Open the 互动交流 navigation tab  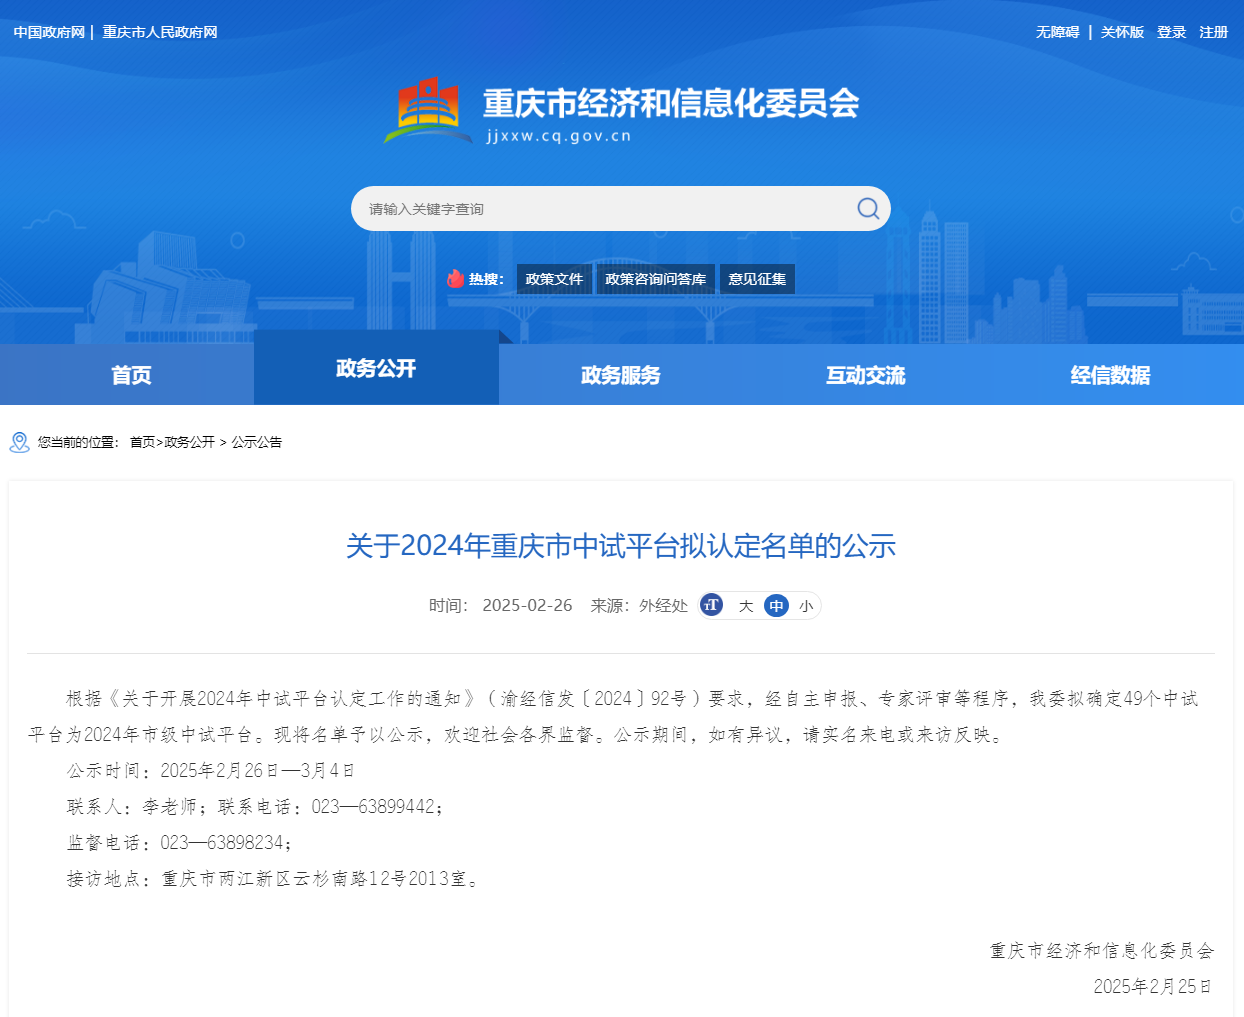pos(865,375)
